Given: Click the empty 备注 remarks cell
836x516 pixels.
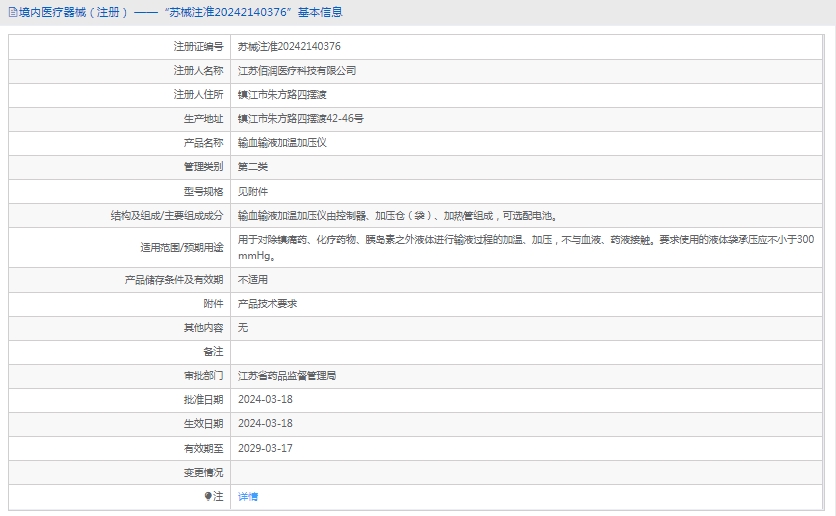Looking at the screenshot, I should (x=530, y=352).
